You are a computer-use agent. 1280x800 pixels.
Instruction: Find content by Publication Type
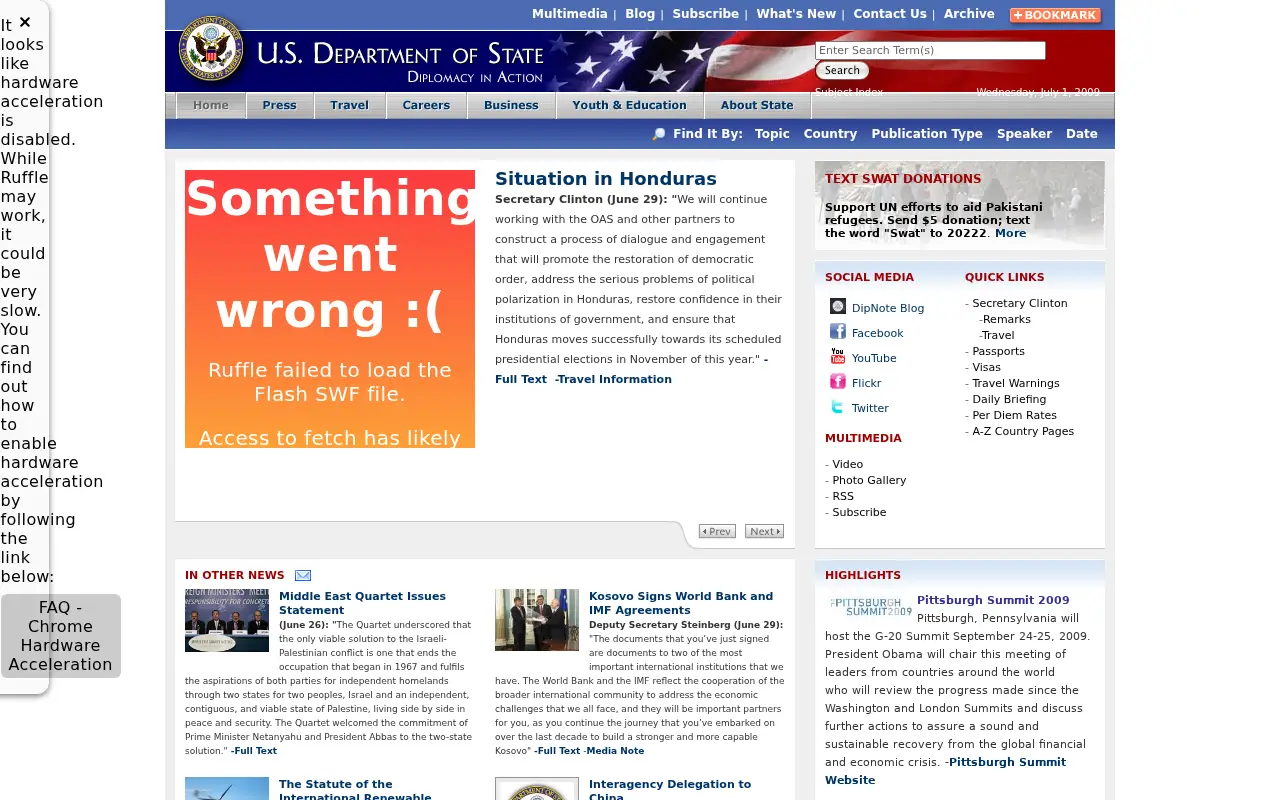coord(927,134)
